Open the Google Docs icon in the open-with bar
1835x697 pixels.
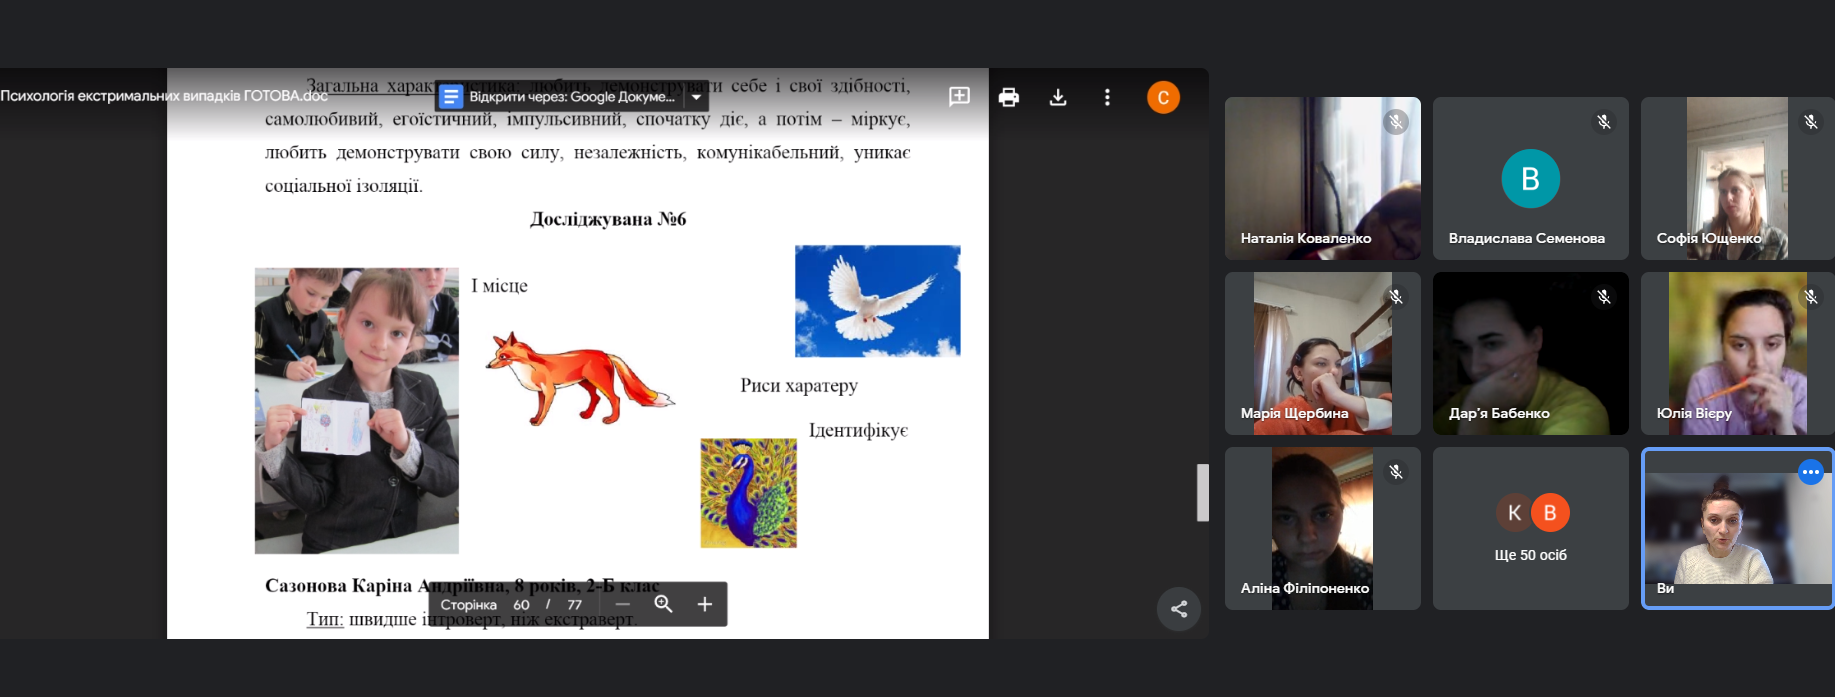click(451, 97)
